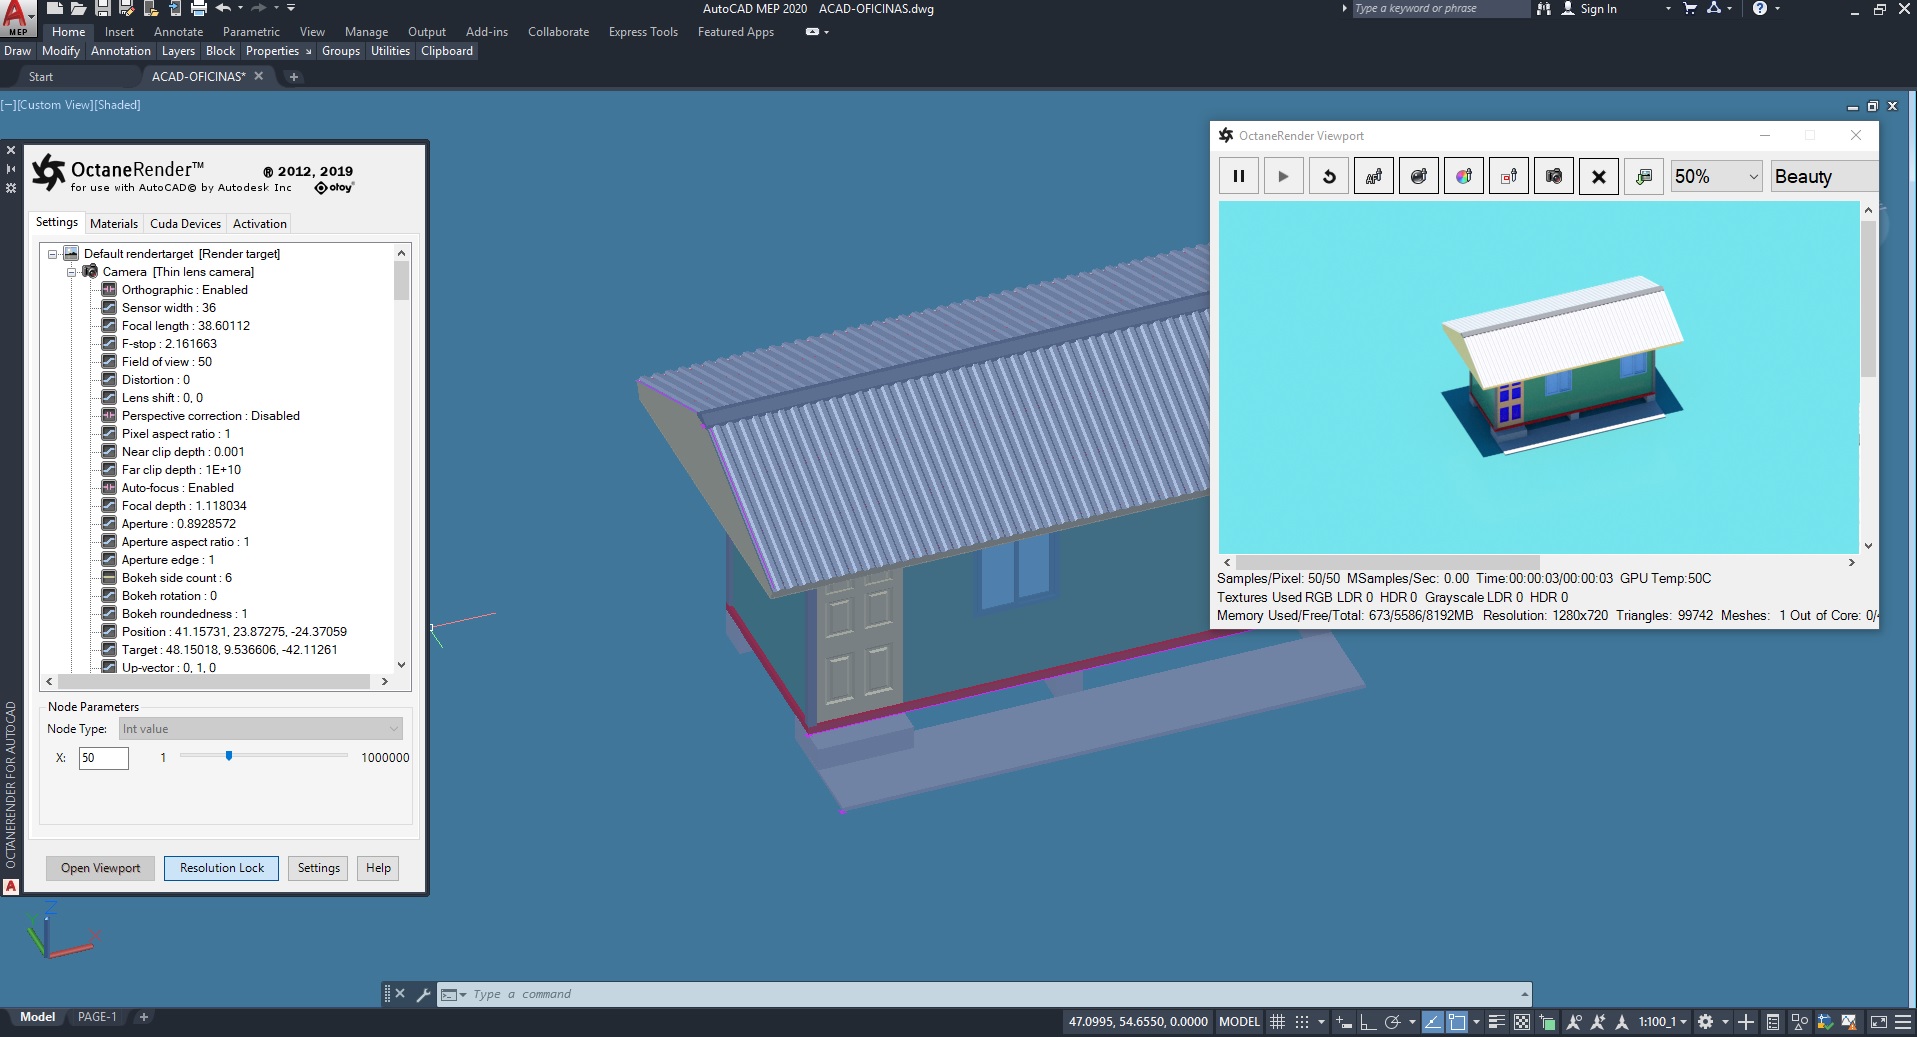Image resolution: width=1917 pixels, height=1037 pixels.
Task: Click the play button in OctaneRender Viewport
Action: point(1283,177)
